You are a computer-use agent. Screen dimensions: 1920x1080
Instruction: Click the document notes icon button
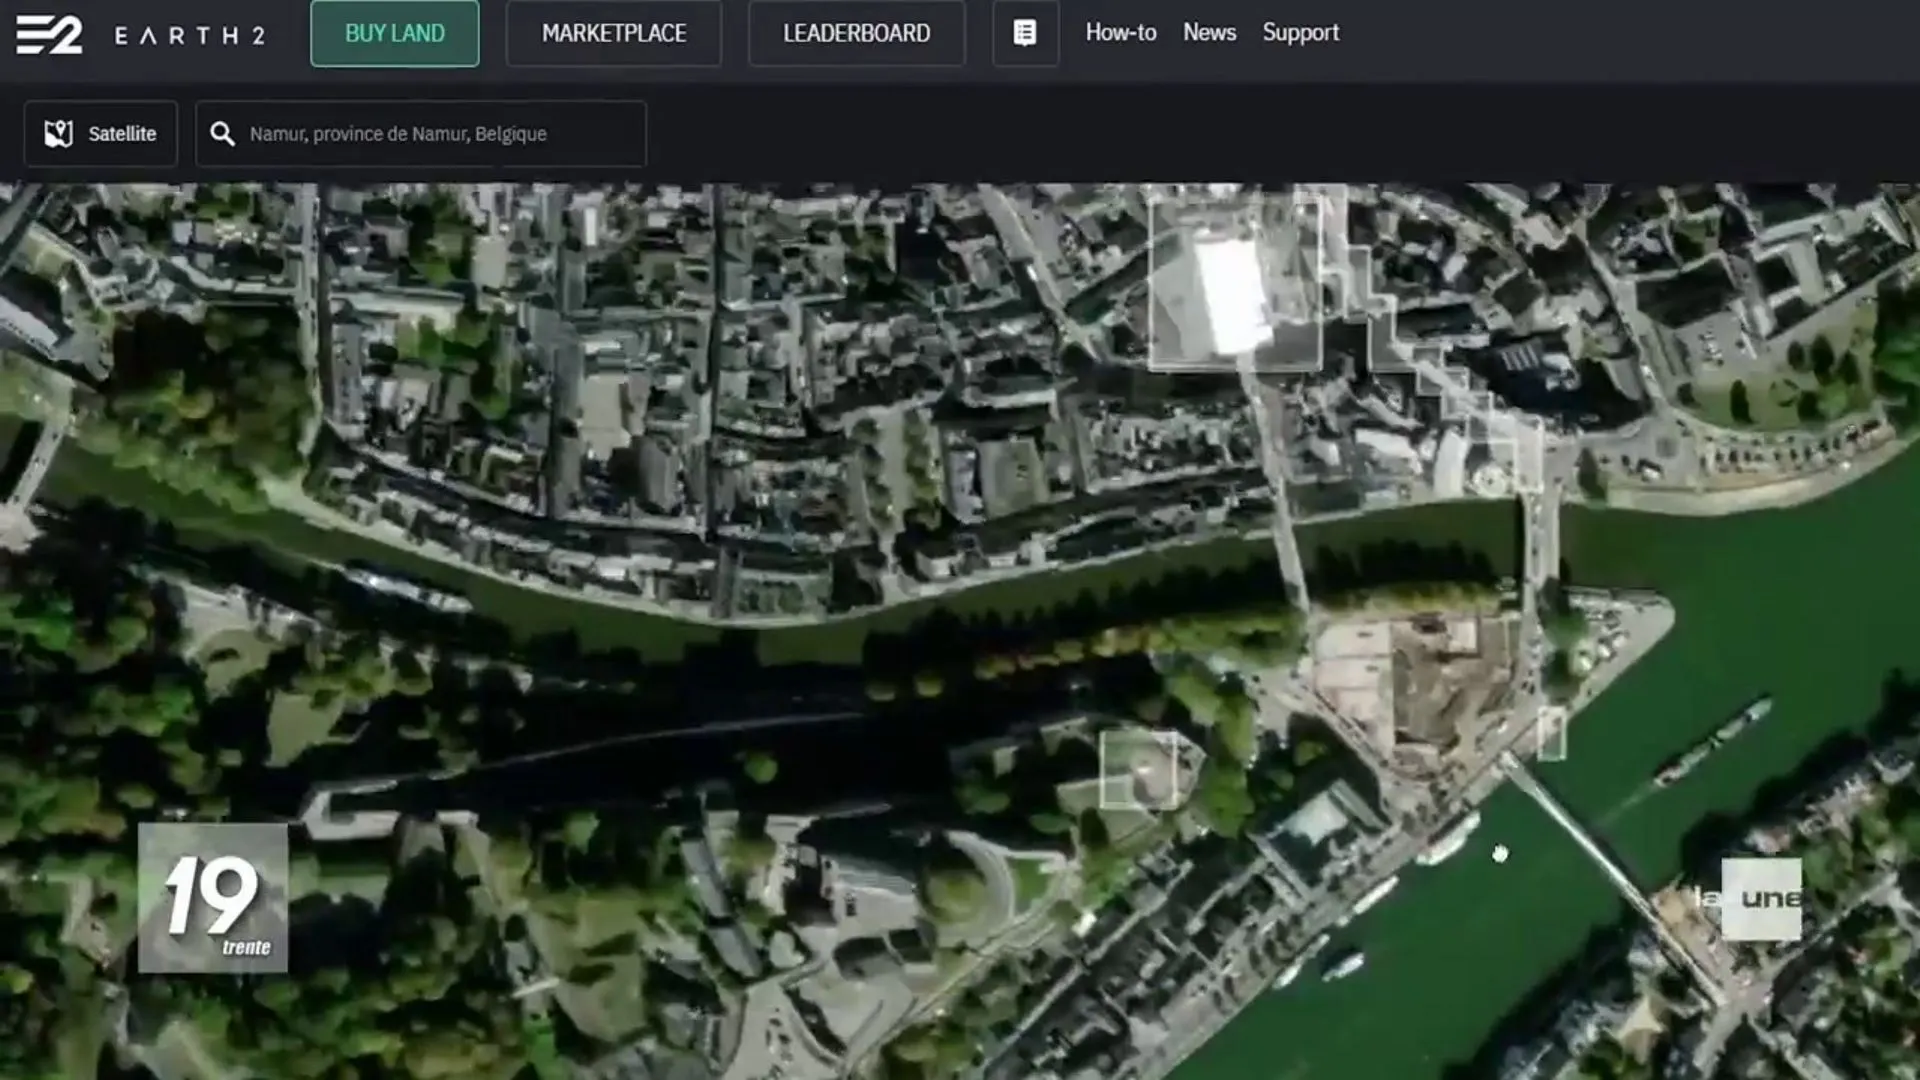[1025, 34]
